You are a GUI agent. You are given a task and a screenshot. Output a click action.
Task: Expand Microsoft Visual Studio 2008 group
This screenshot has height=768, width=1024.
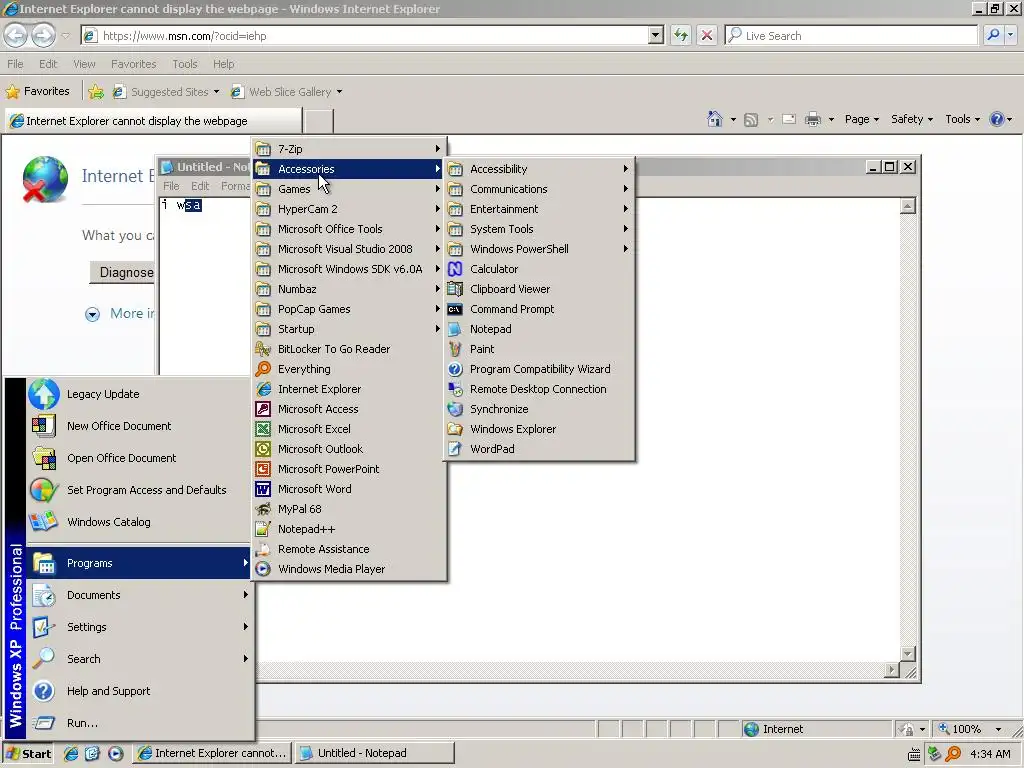point(349,249)
